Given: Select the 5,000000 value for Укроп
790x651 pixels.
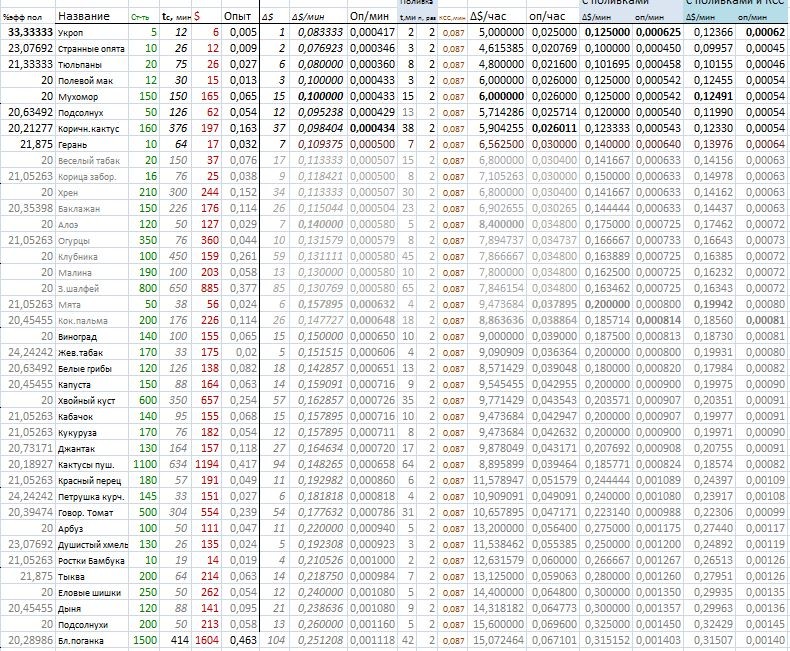Looking at the screenshot, I should pos(501,32).
